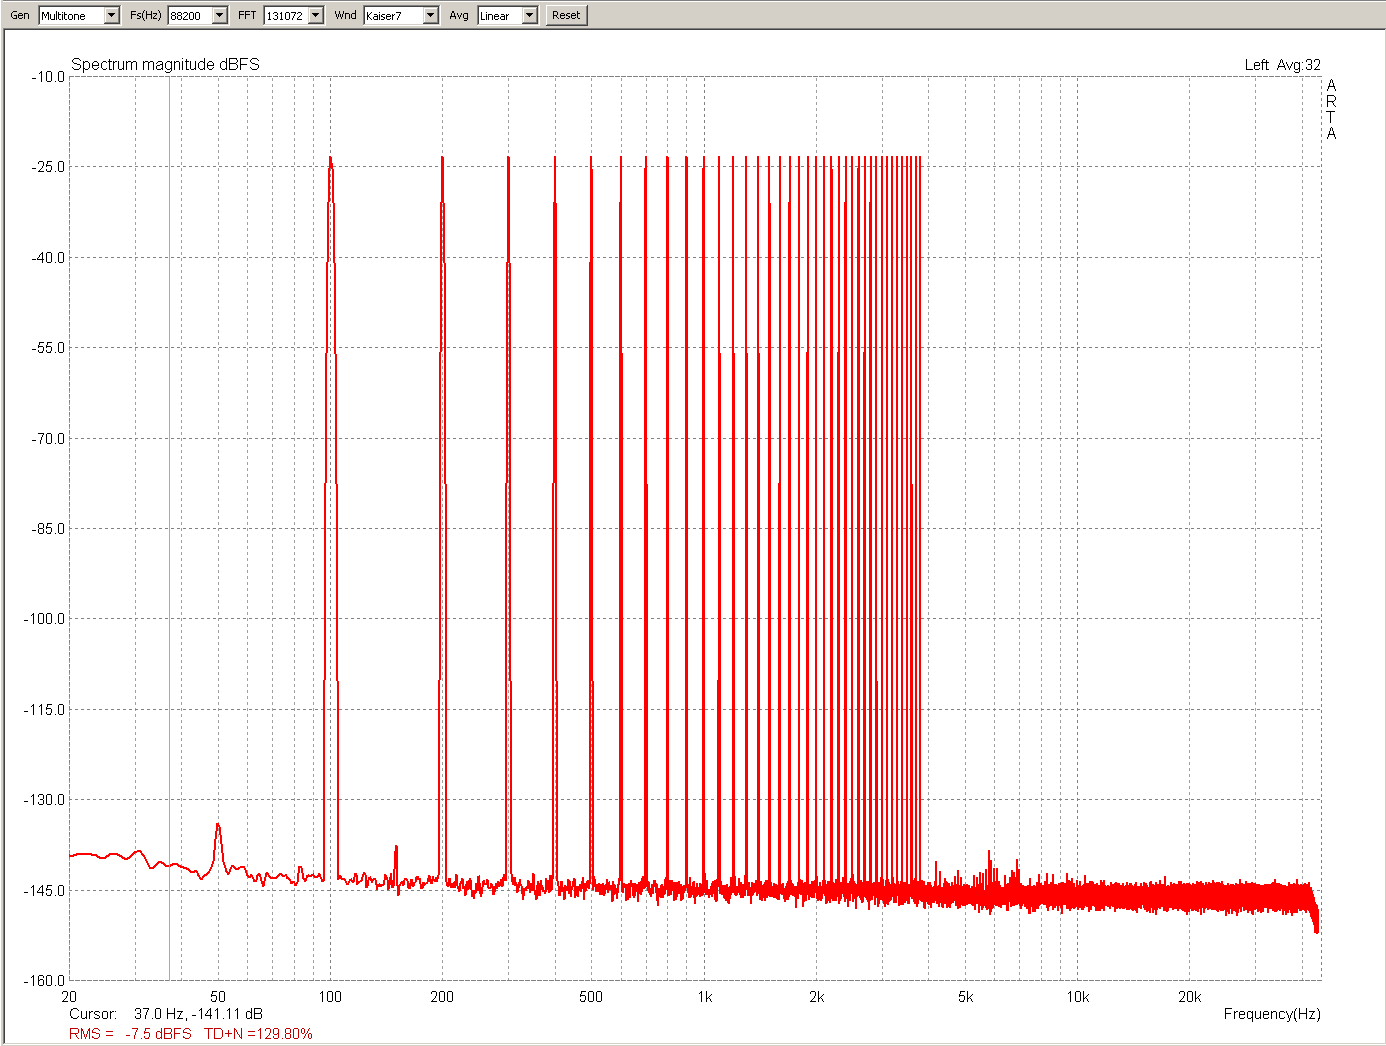This screenshot has height=1046, width=1386.
Task: Click the 50 frequency axis label
Action: point(218,997)
